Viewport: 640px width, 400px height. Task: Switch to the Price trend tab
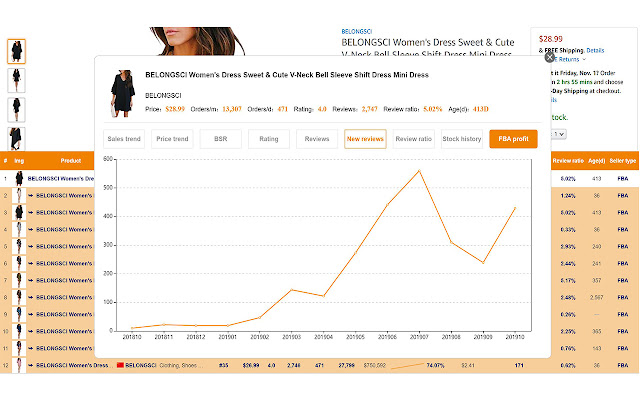(x=172, y=139)
